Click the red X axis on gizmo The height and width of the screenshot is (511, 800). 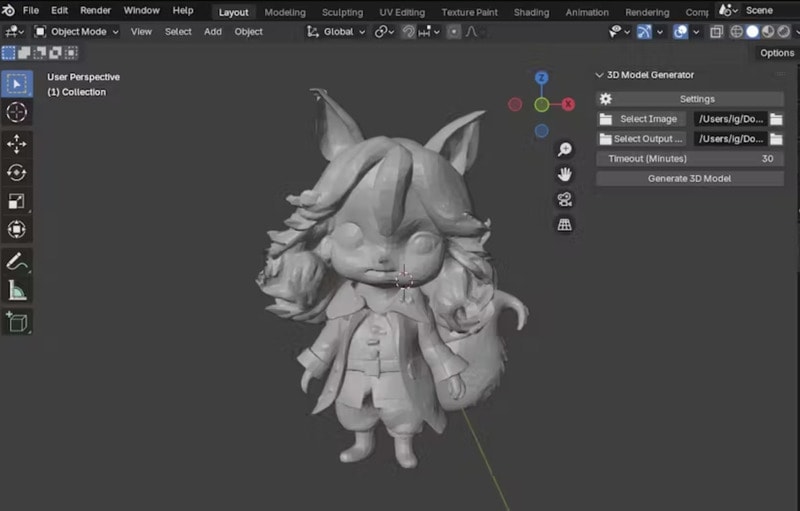[x=568, y=104]
